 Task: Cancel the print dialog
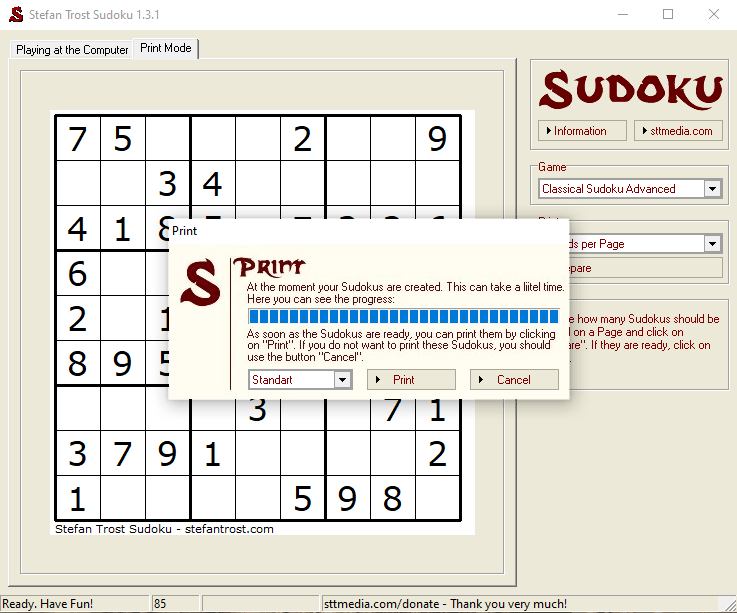click(x=514, y=379)
